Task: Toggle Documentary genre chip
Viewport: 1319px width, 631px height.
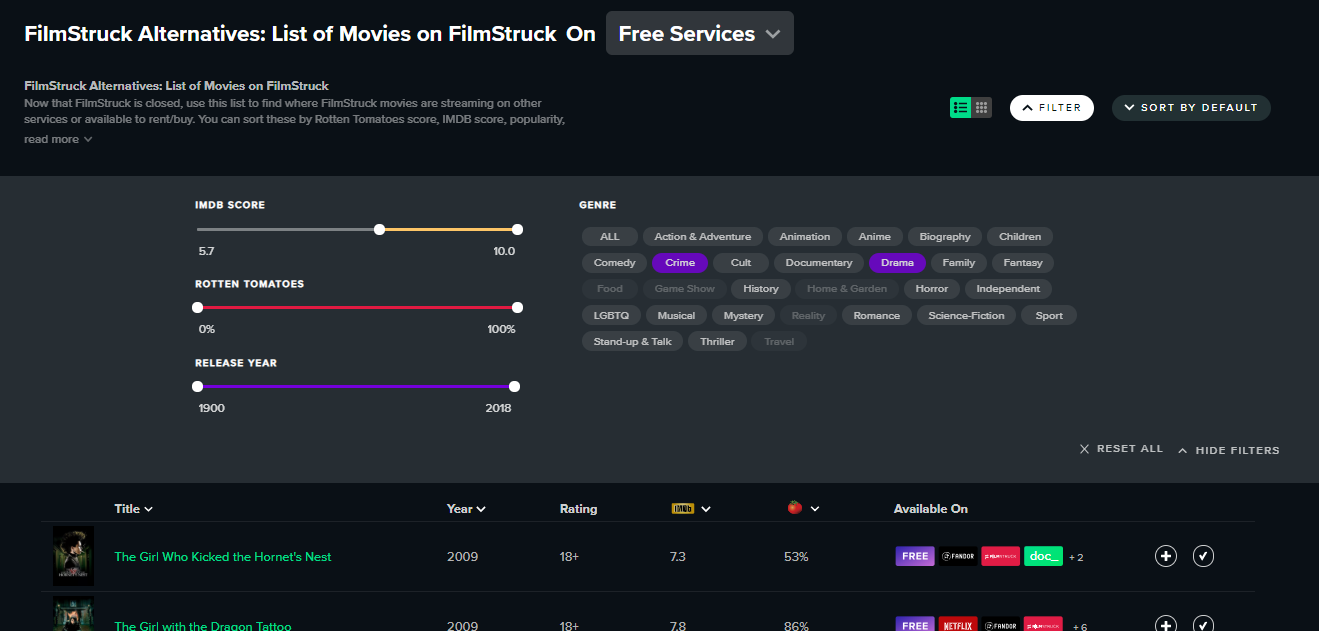Action: point(819,263)
